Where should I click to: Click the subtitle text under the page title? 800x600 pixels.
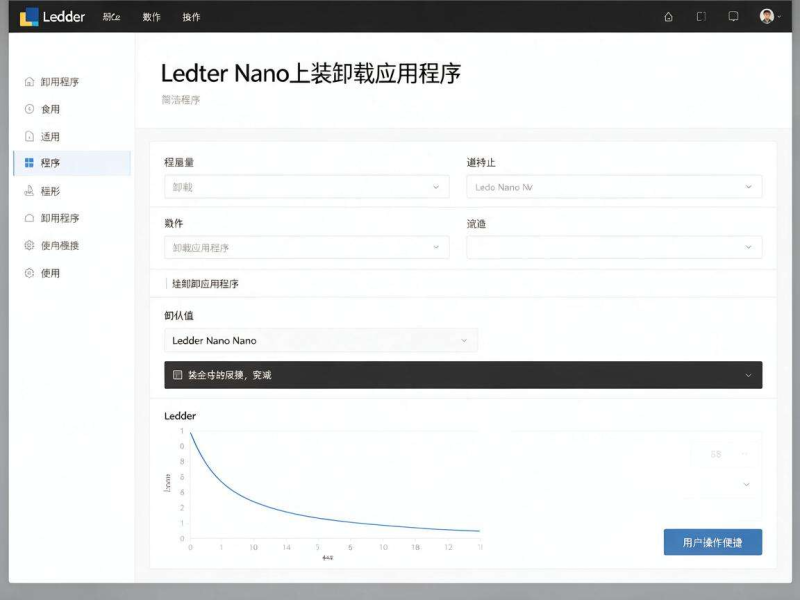pos(181,99)
